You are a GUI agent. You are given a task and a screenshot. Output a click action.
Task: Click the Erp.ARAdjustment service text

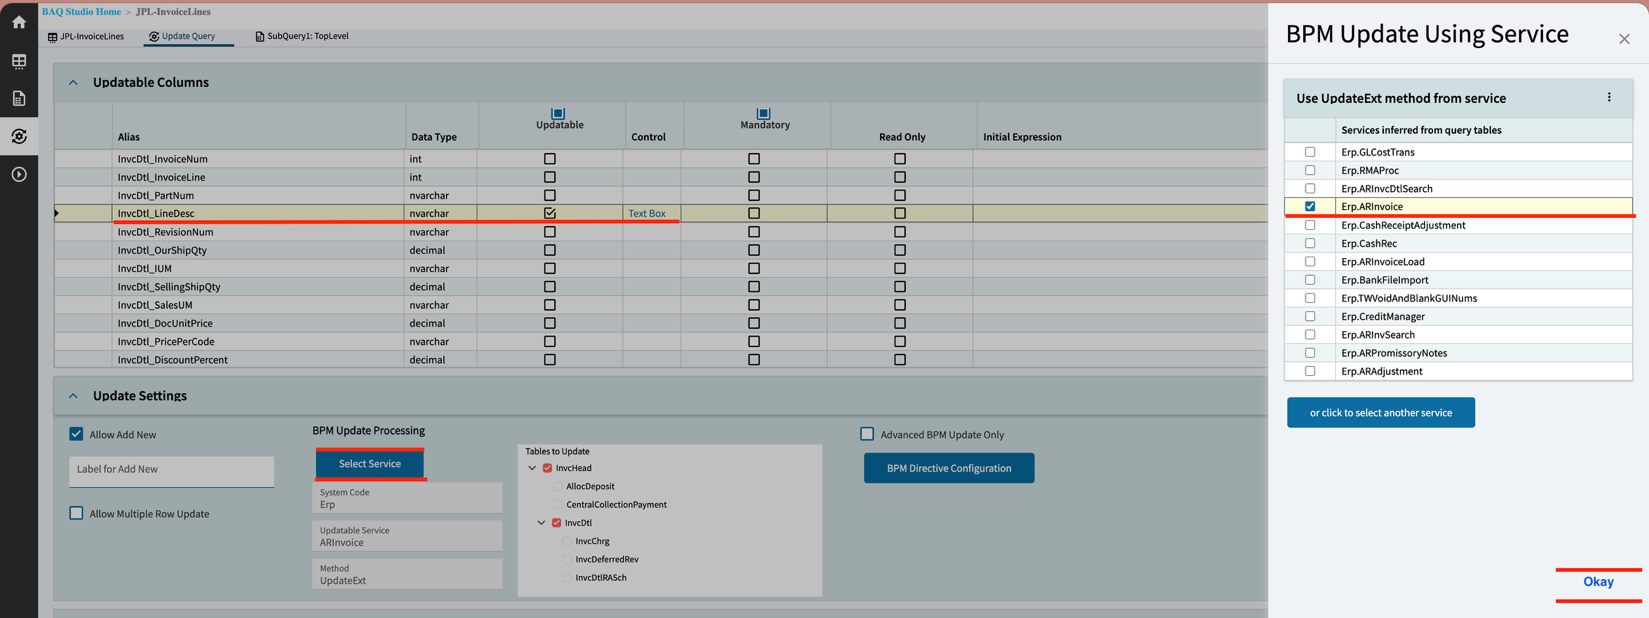point(1382,371)
